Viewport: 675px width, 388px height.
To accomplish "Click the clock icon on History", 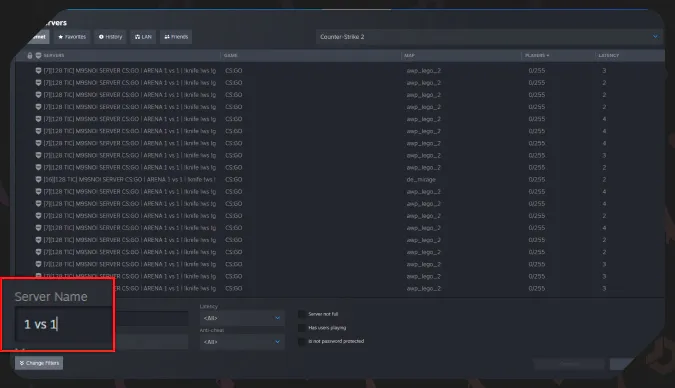I will pos(101,37).
